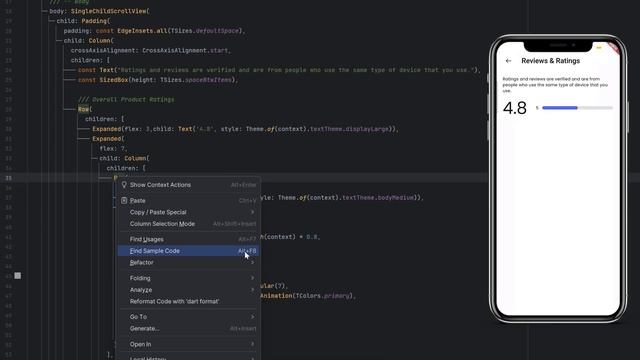Click the 'const SizedBox(height: TSizes.spaceBtwItems)' line
This screenshot has height=360, width=640.
pos(158,80)
